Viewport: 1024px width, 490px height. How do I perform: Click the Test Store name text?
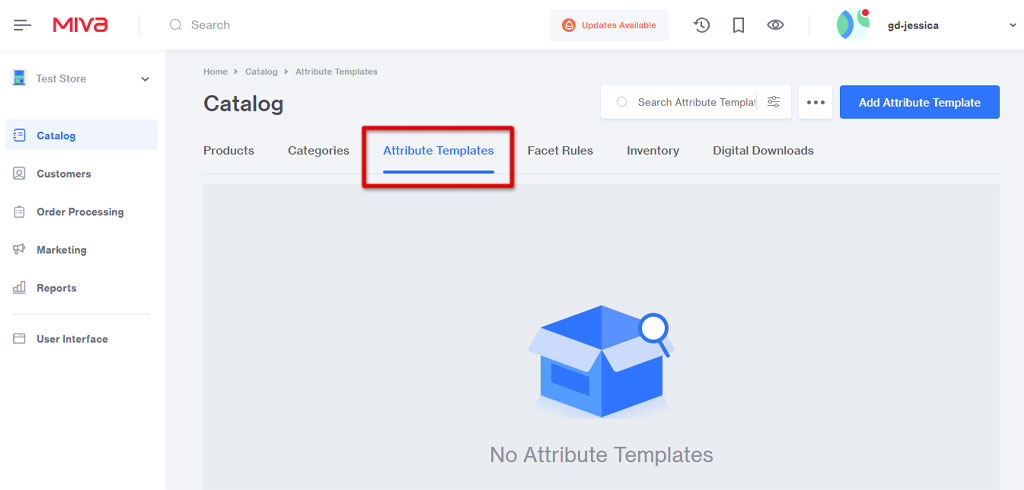point(61,78)
